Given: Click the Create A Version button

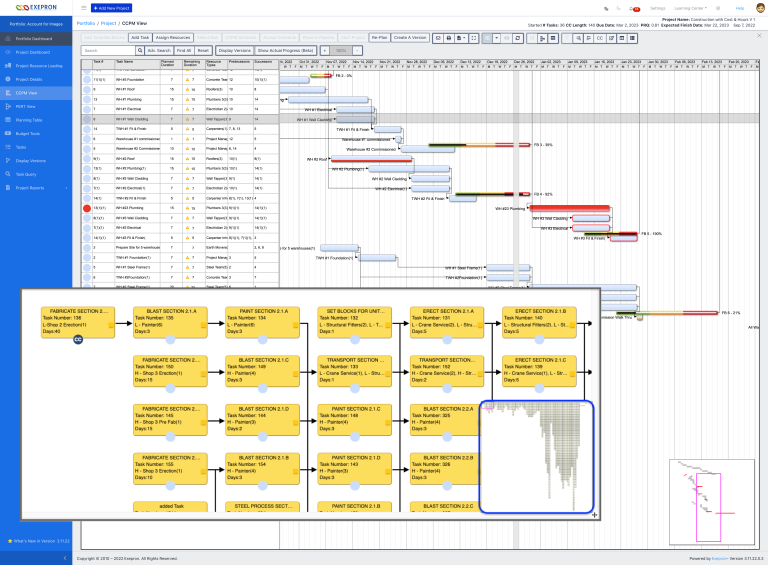Looking at the screenshot, I should point(409,36).
